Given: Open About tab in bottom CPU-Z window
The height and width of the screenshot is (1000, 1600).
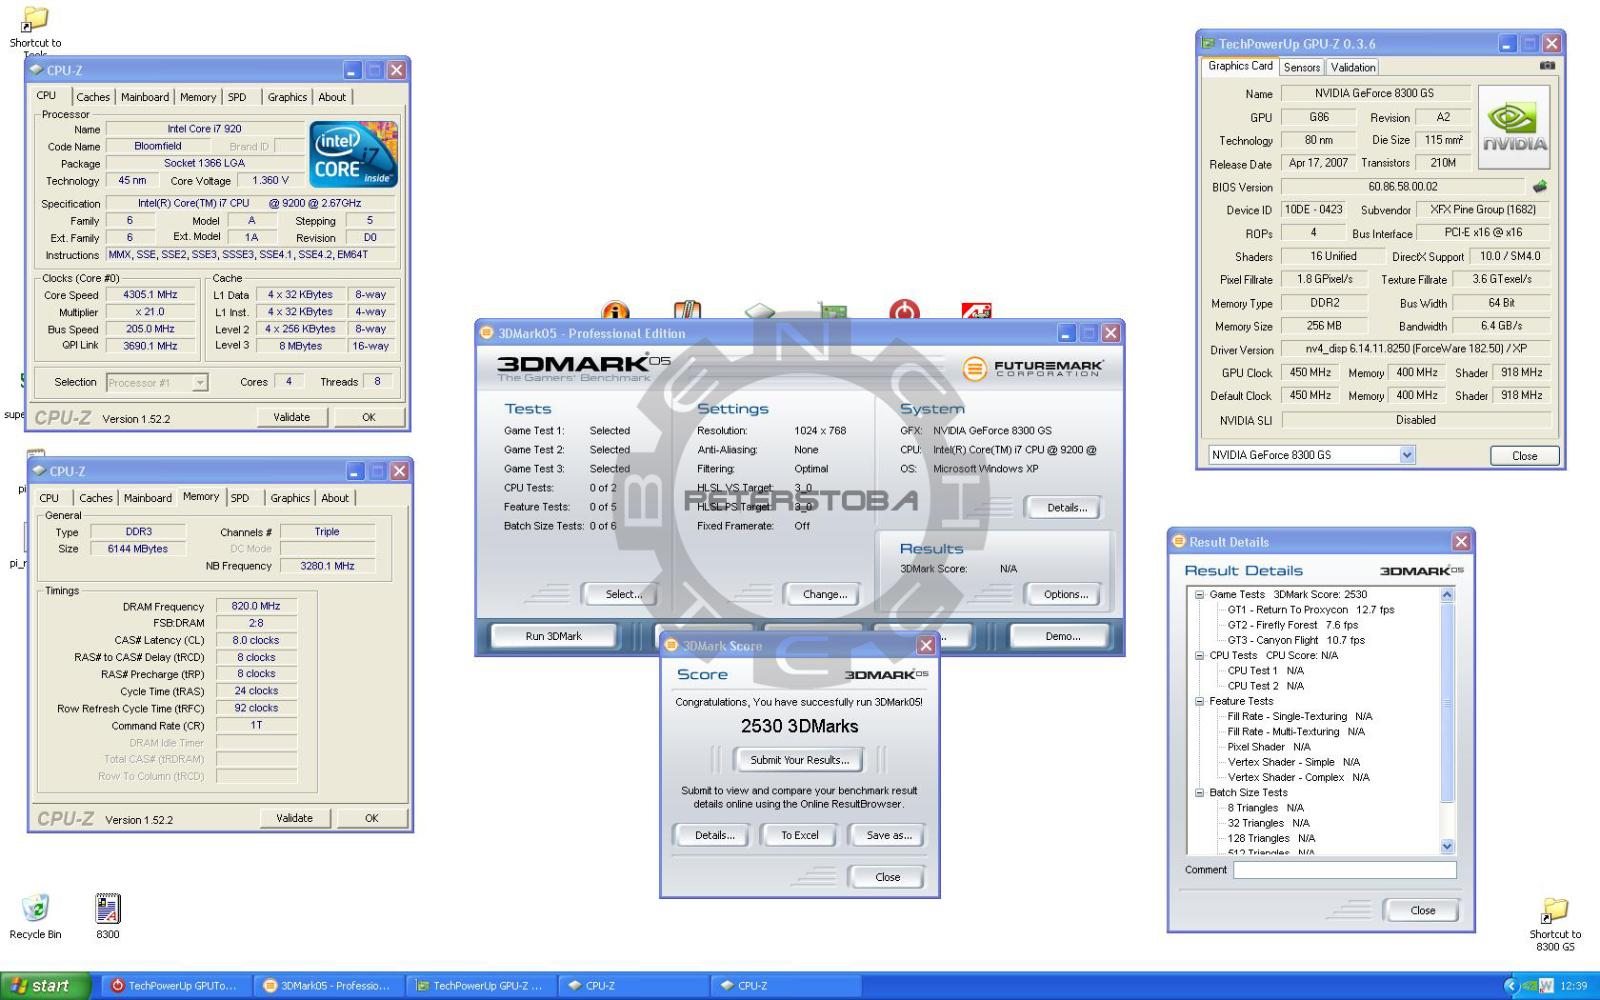Looking at the screenshot, I should pyautogui.click(x=335, y=498).
